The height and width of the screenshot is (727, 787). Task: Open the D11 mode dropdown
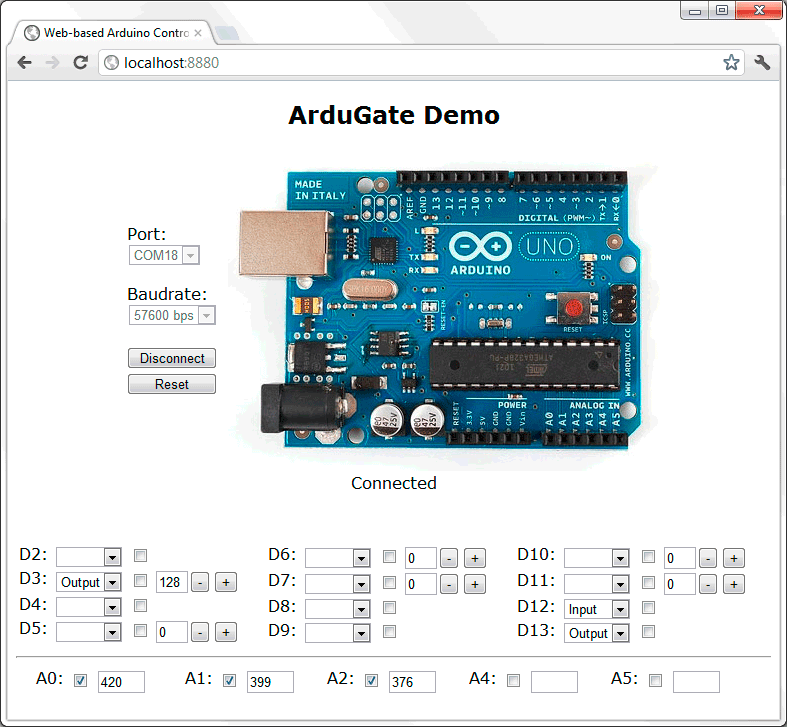[x=597, y=584]
